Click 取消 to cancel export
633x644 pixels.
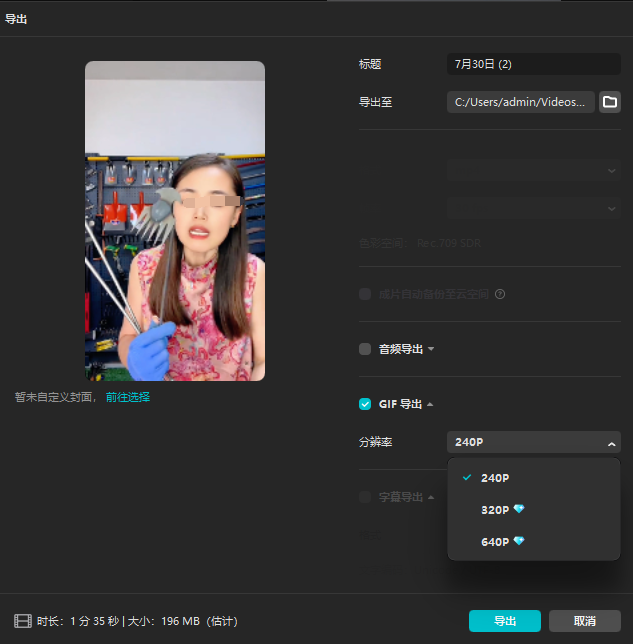click(x=585, y=621)
